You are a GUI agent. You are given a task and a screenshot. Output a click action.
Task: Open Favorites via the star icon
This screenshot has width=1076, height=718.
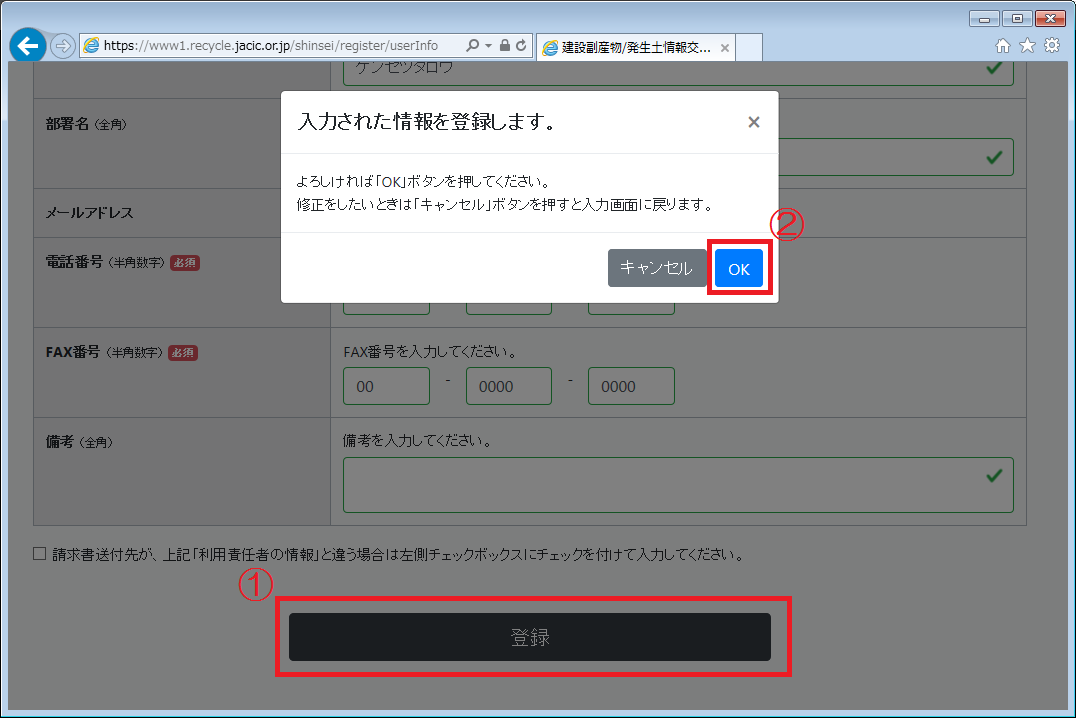(1027, 45)
